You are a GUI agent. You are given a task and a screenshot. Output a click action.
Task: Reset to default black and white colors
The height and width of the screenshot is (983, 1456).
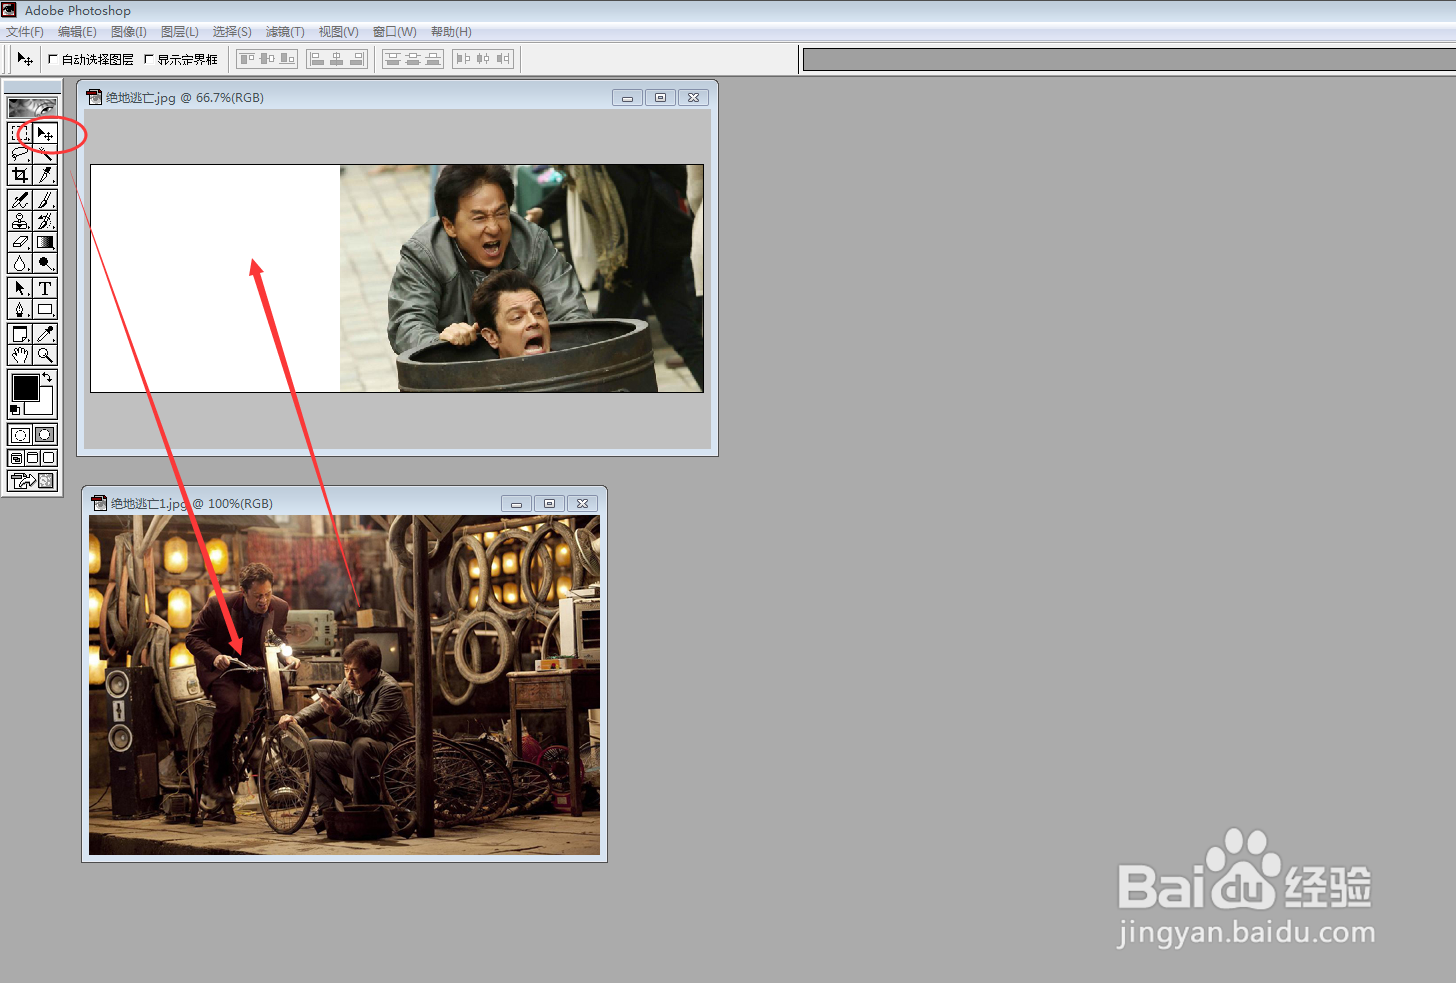[x=14, y=410]
